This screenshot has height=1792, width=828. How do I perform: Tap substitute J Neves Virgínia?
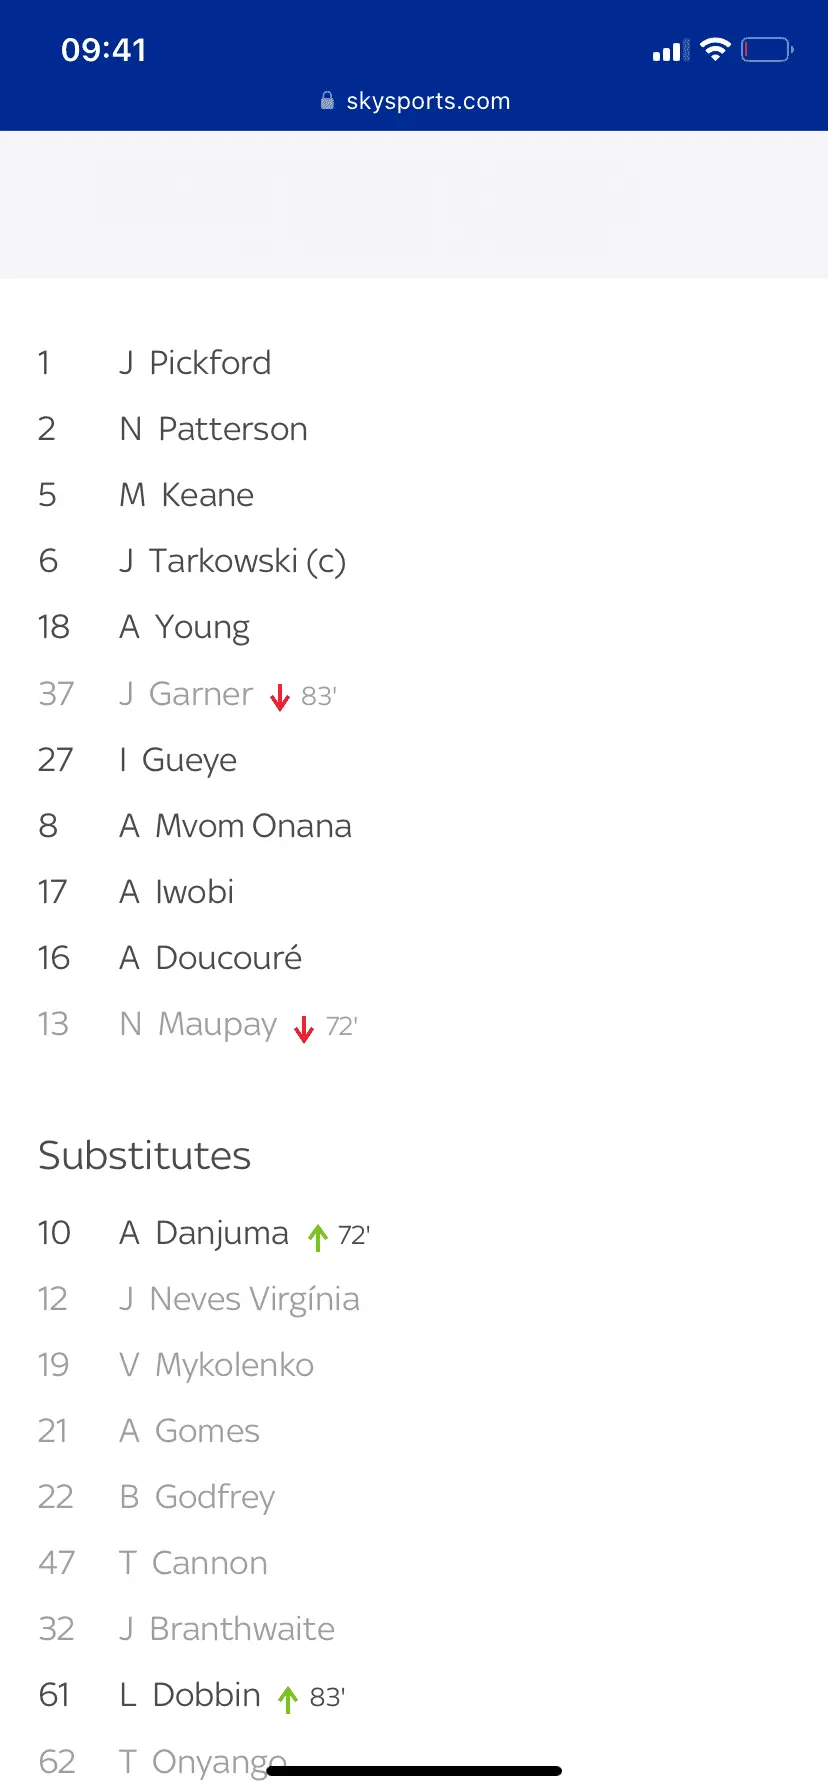click(239, 1299)
